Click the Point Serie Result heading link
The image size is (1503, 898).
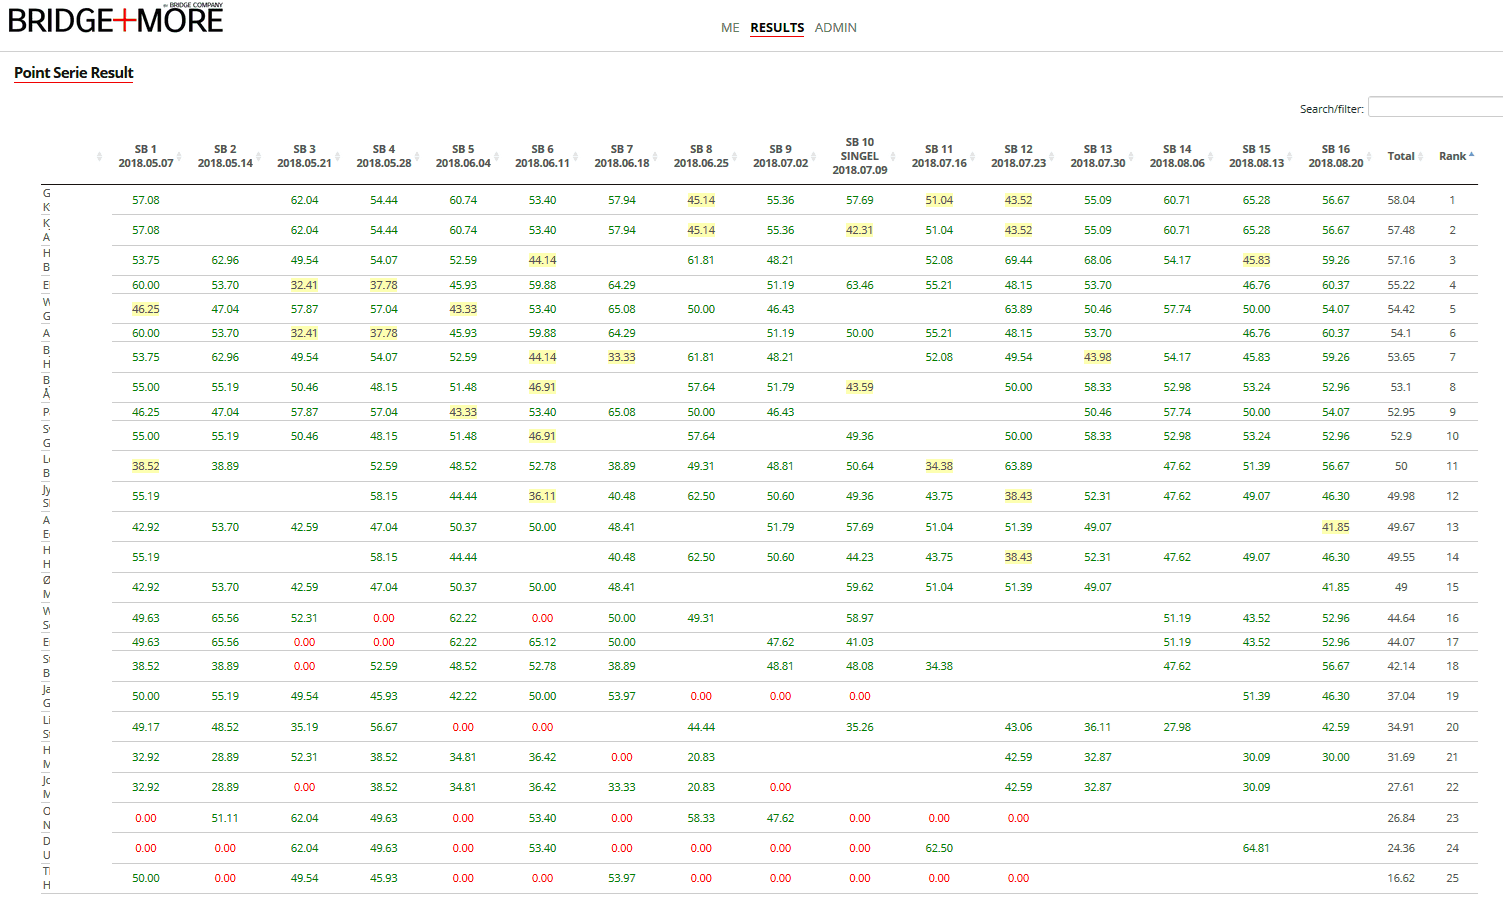(73, 73)
